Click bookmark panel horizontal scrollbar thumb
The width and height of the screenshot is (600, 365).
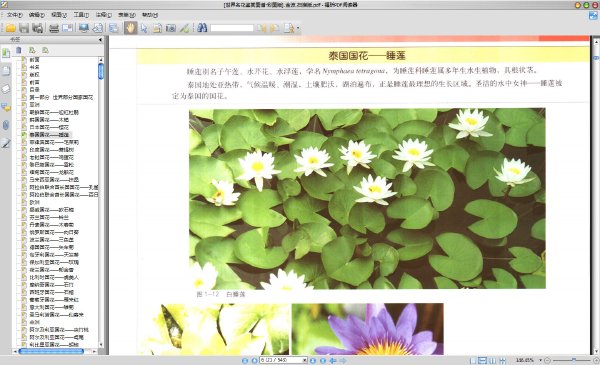click(x=51, y=351)
